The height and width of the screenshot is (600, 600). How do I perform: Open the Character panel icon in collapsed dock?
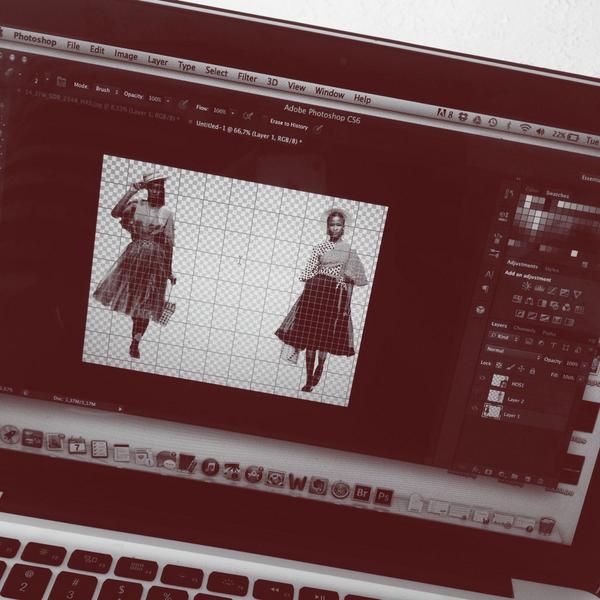[489, 274]
